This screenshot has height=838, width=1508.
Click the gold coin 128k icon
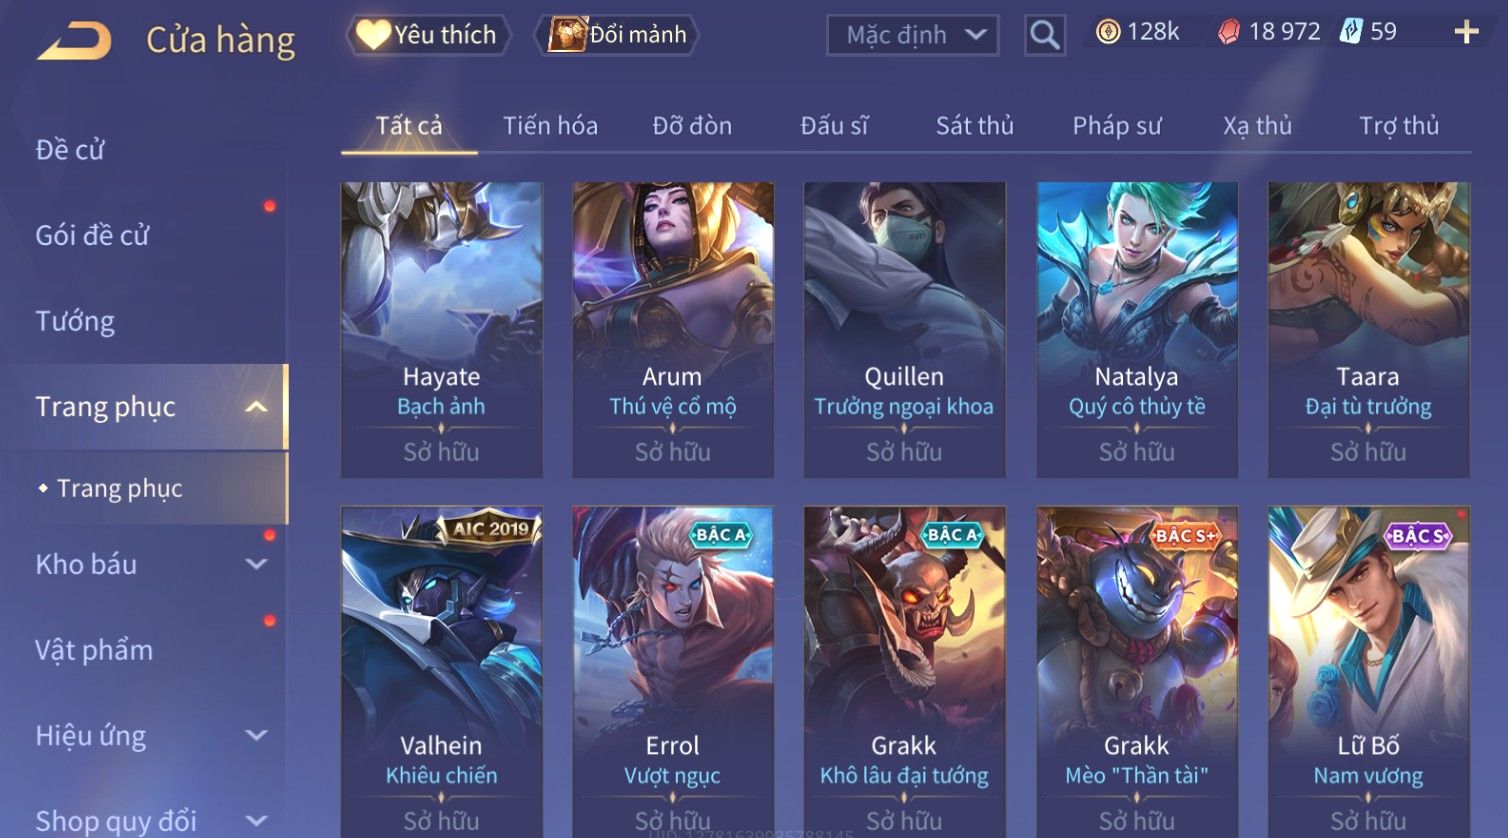point(1108,32)
